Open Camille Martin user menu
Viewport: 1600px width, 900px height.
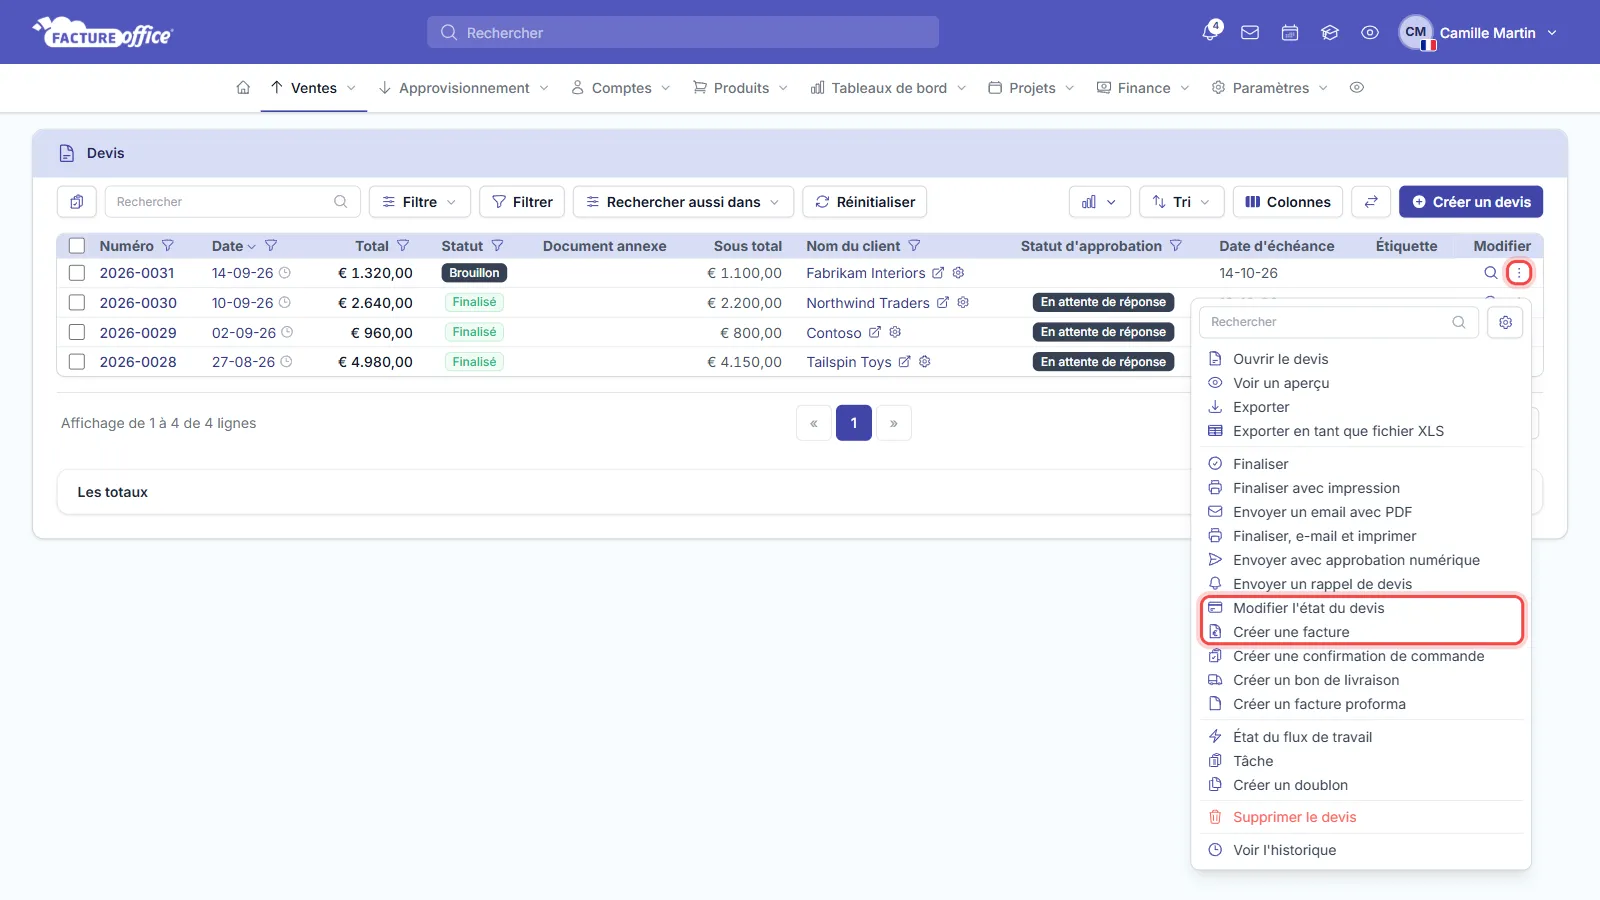tap(1479, 33)
